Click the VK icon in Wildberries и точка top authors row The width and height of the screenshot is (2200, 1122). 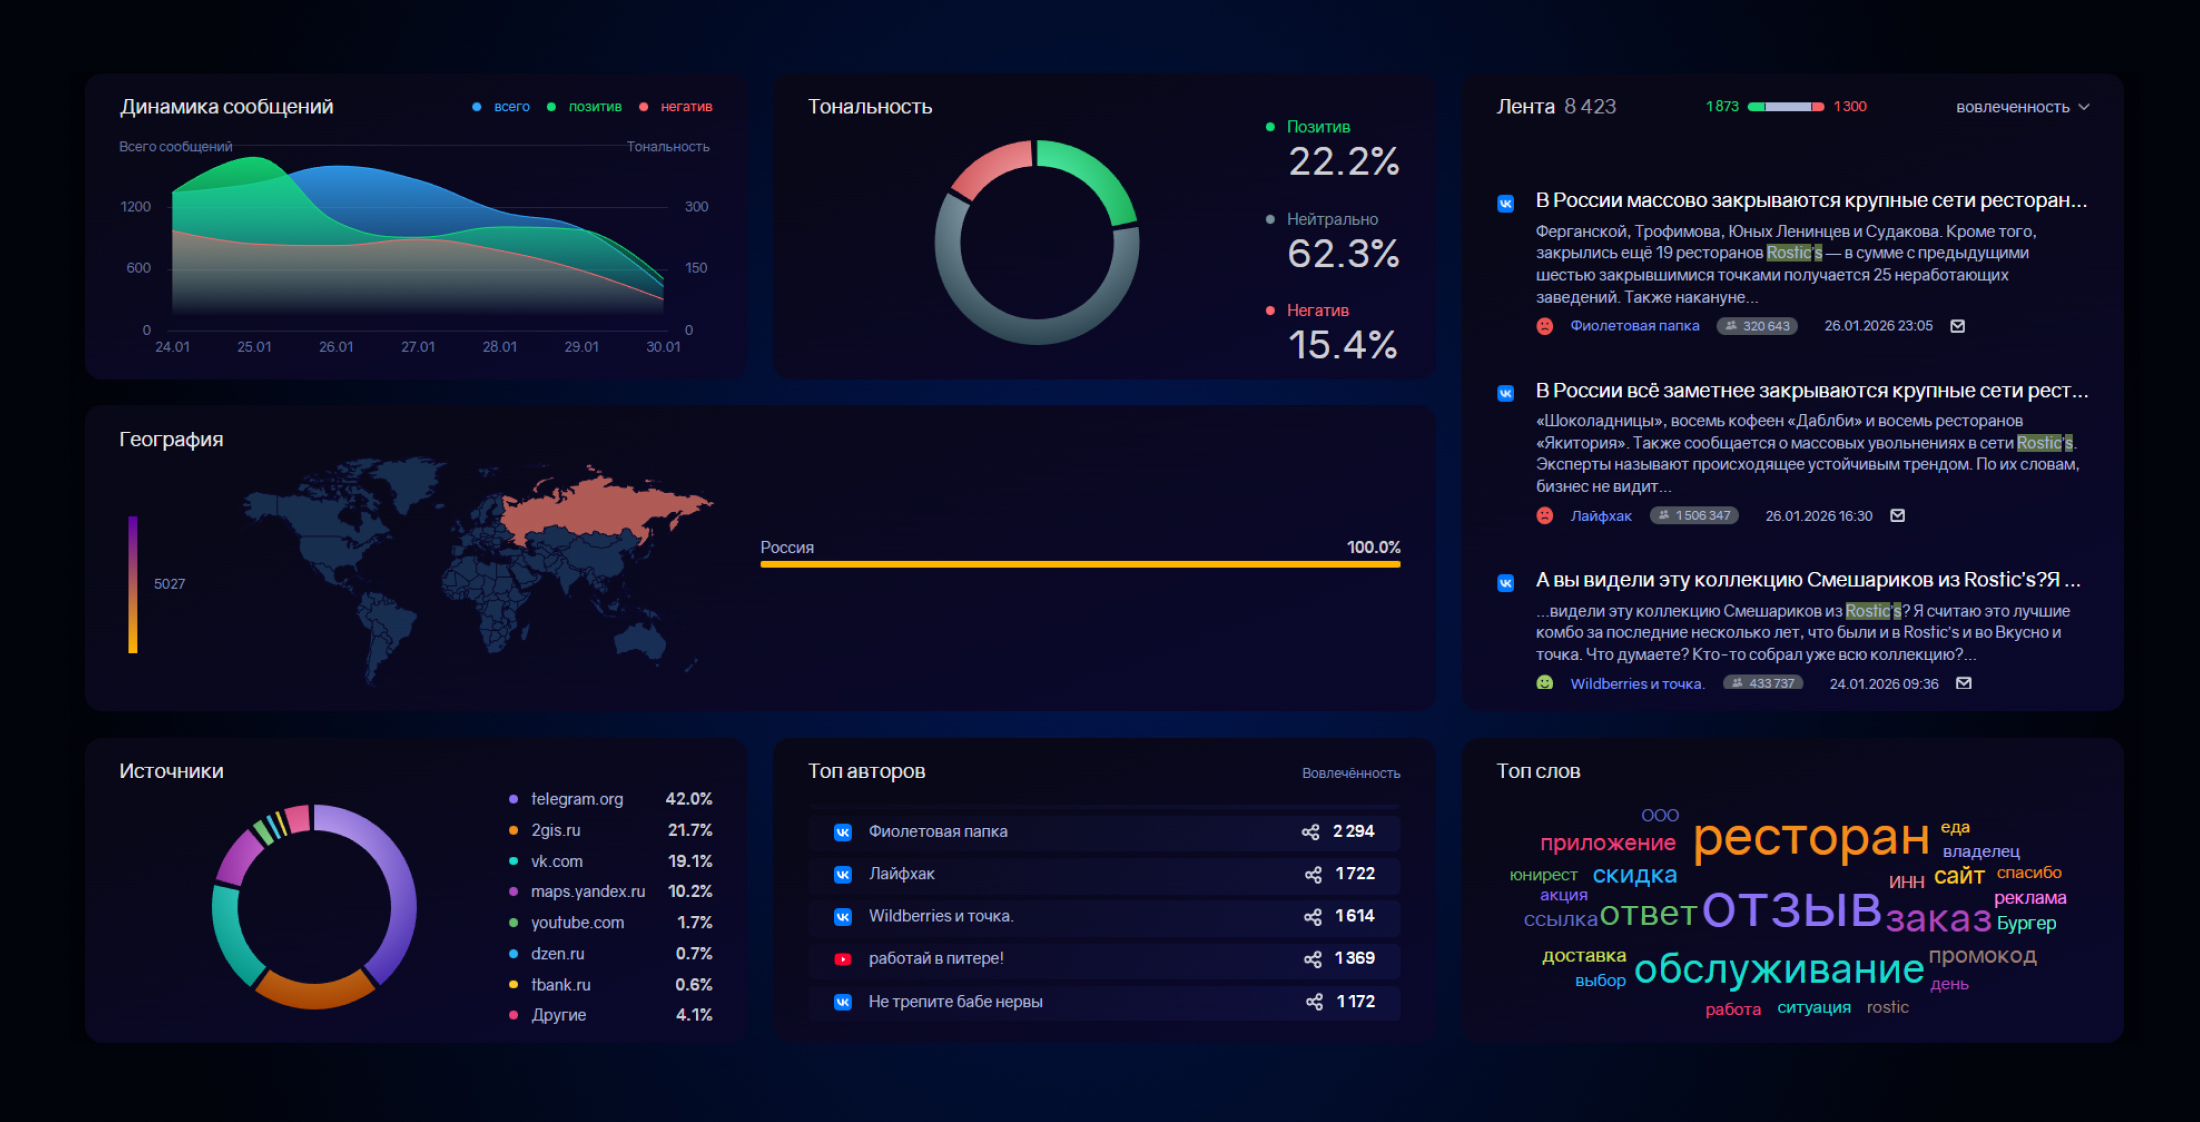click(x=843, y=917)
